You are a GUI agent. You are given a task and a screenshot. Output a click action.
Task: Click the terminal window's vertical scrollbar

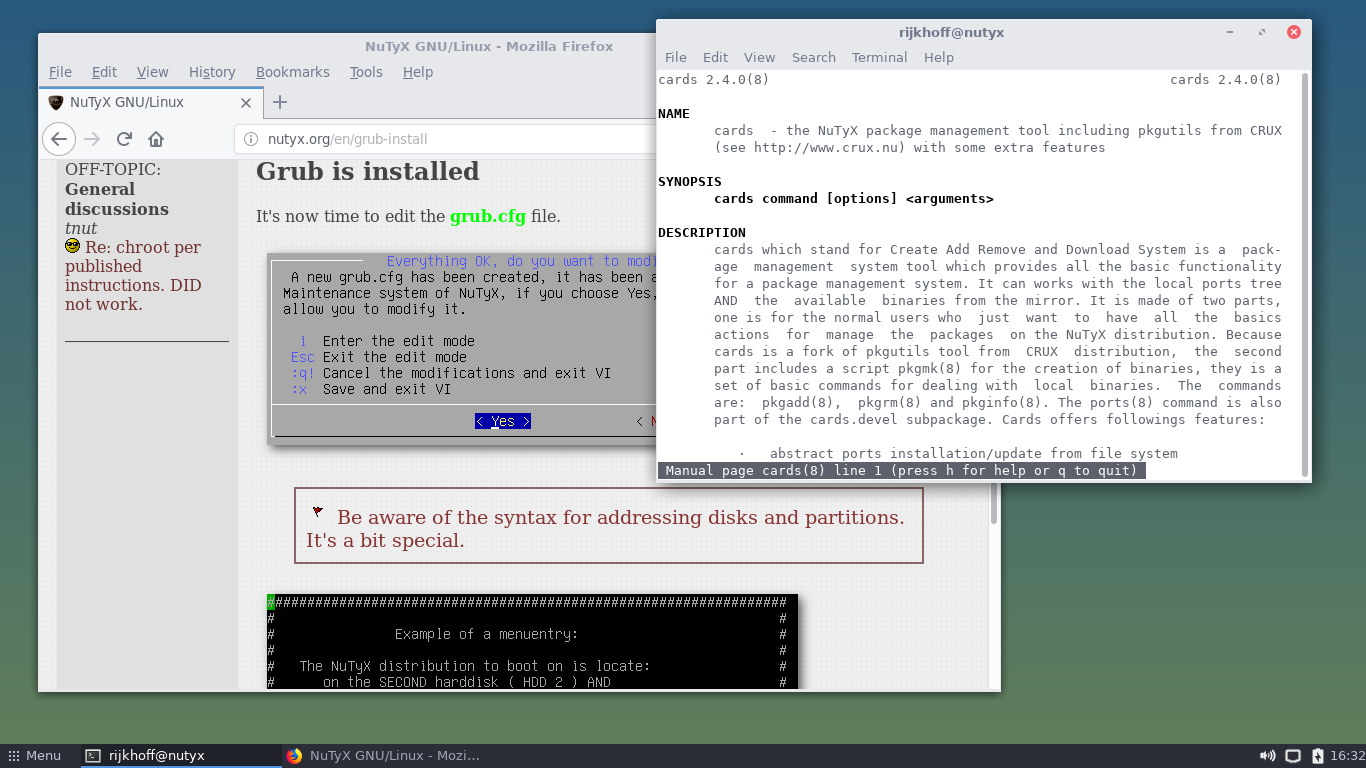pyautogui.click(x=1305, y=274)
